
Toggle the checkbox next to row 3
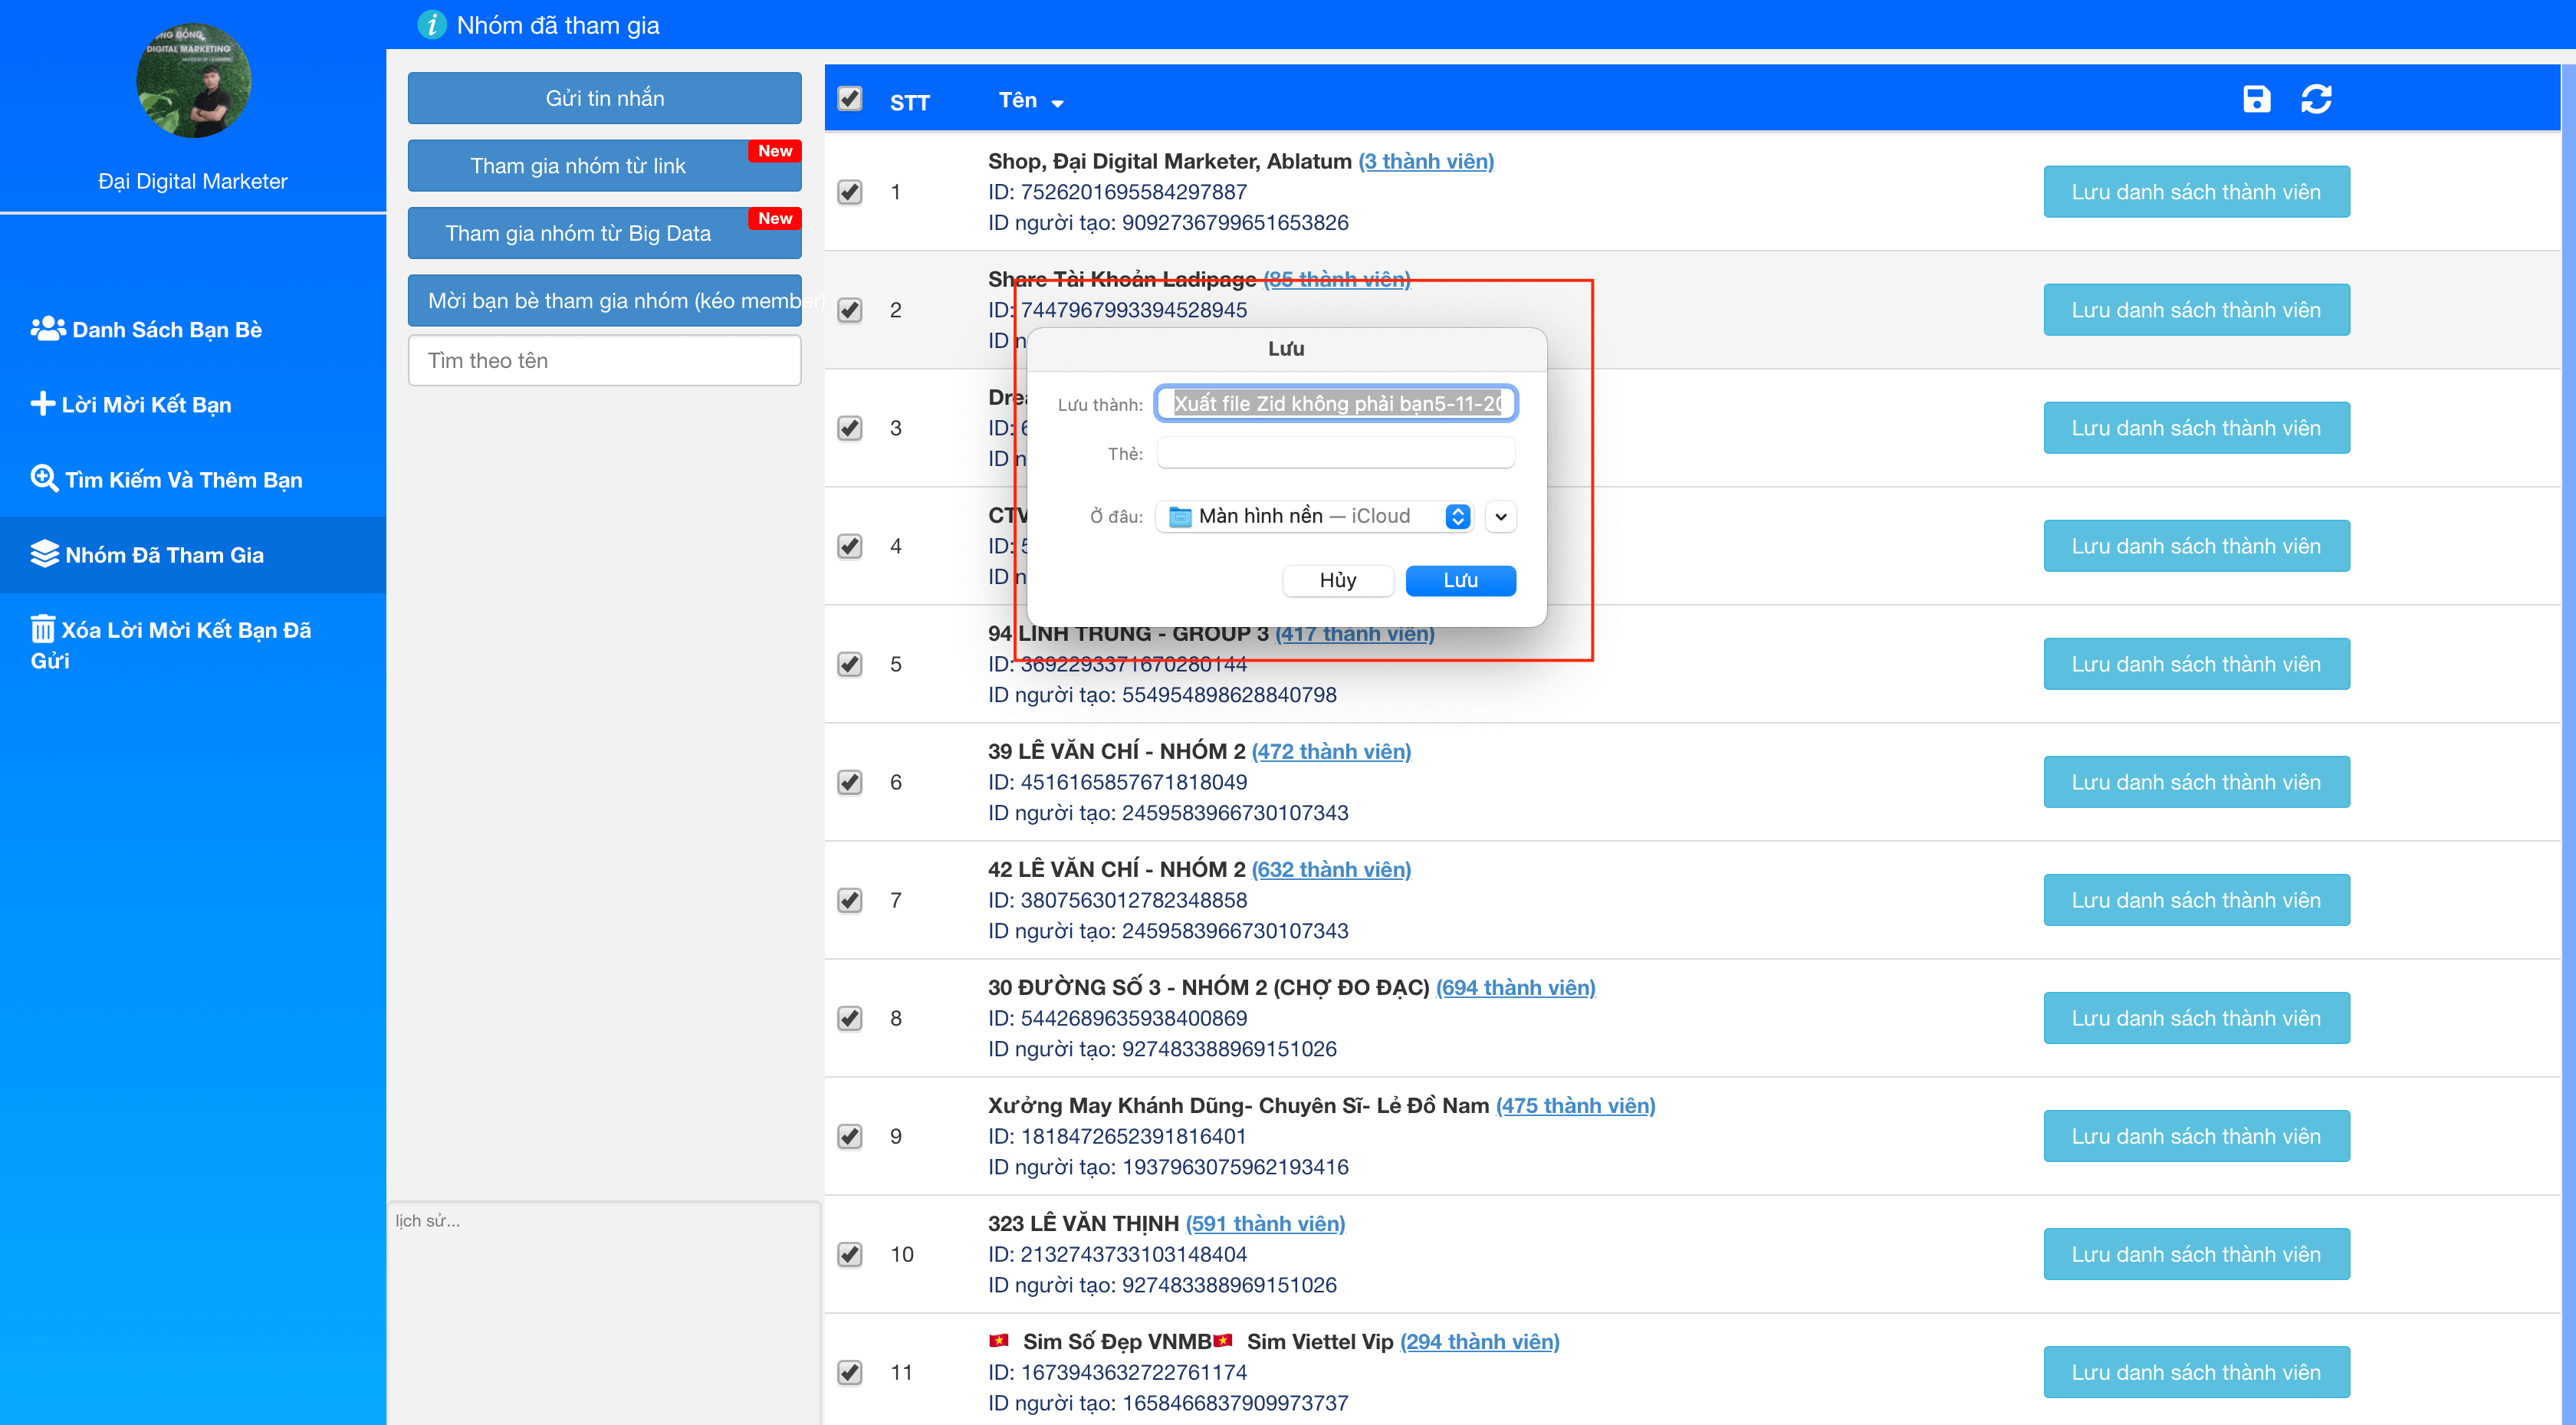849,428
